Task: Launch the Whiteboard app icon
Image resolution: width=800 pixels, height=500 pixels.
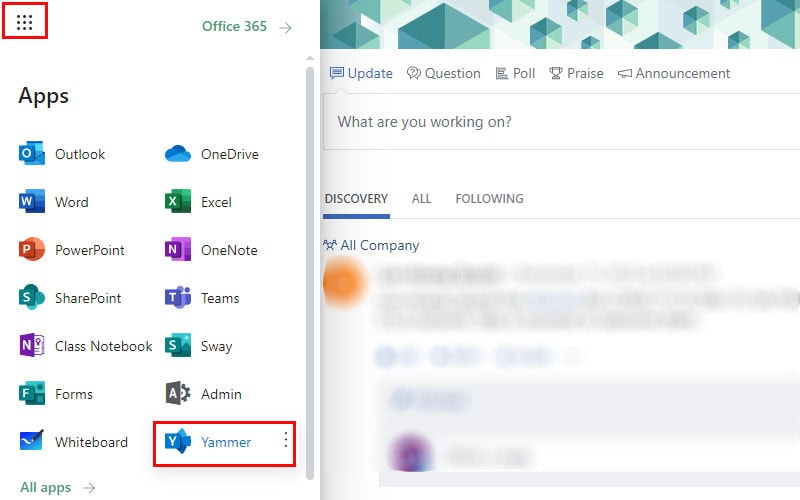Action: coord(32,441)
